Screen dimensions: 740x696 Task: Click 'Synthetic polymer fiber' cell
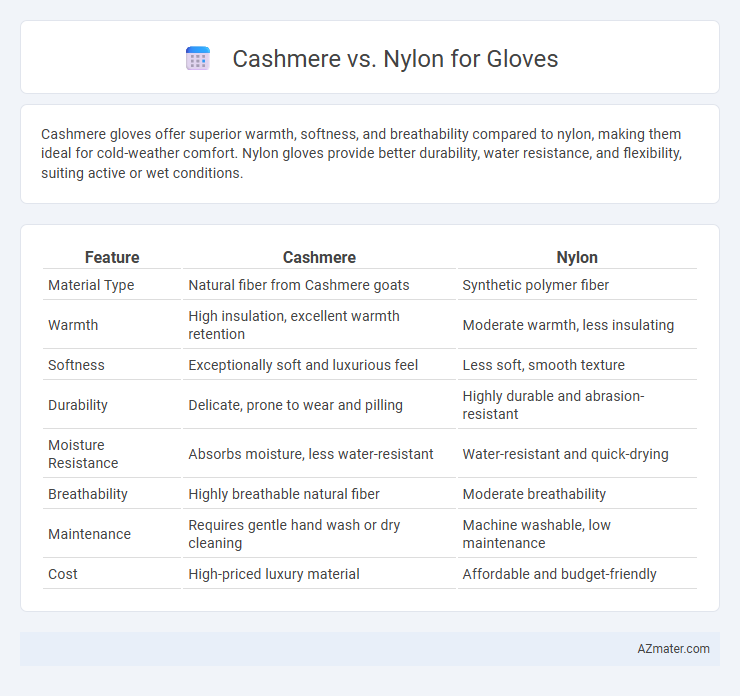coord(536,285)
